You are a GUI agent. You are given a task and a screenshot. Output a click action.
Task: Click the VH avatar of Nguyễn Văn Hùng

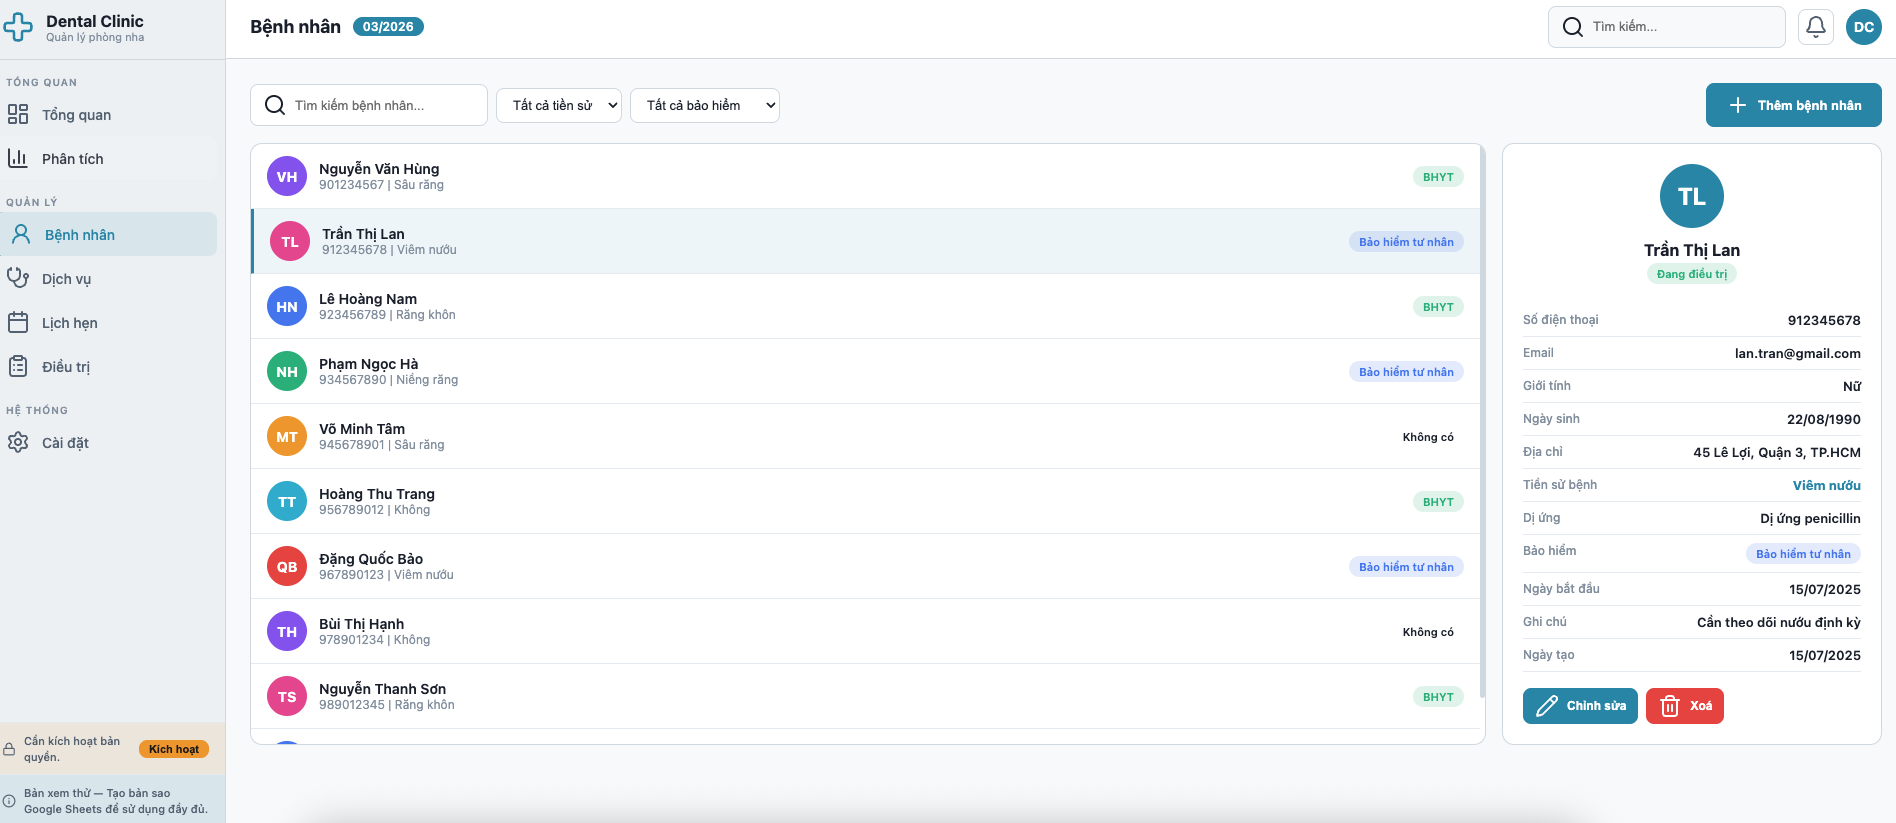(x=287, y=177)
